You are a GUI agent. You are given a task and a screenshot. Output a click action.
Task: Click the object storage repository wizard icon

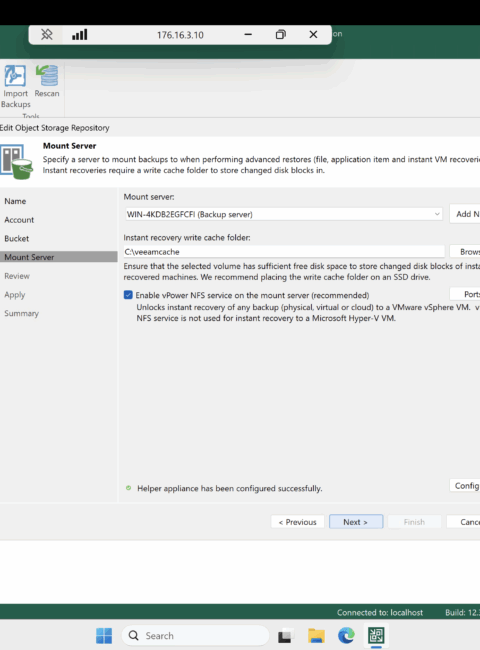17,161
